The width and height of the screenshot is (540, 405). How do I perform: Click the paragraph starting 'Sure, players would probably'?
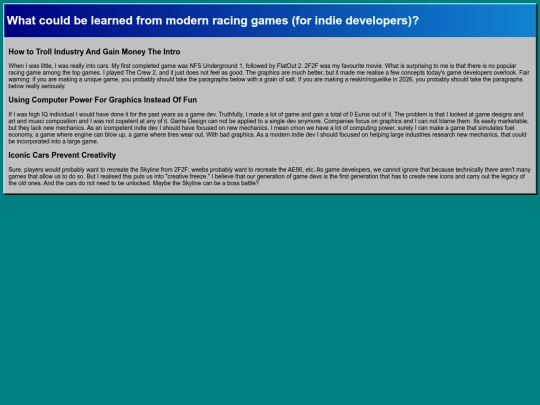coord(270,176)
